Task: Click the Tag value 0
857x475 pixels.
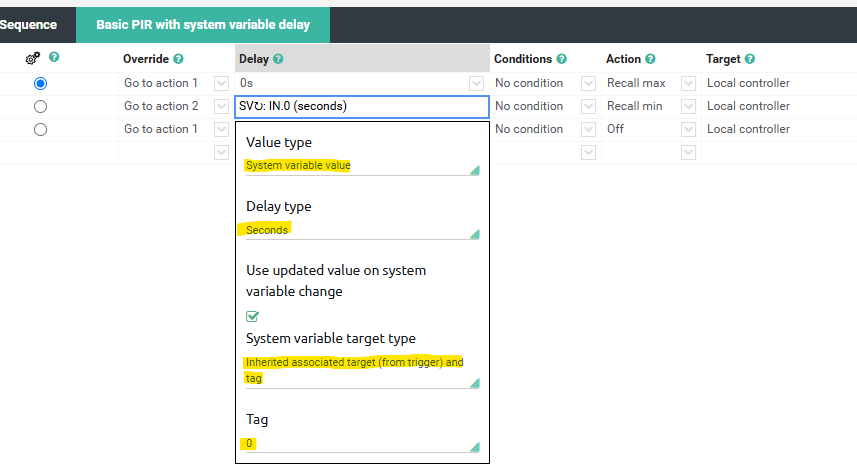Action: (x=249, y=443)
